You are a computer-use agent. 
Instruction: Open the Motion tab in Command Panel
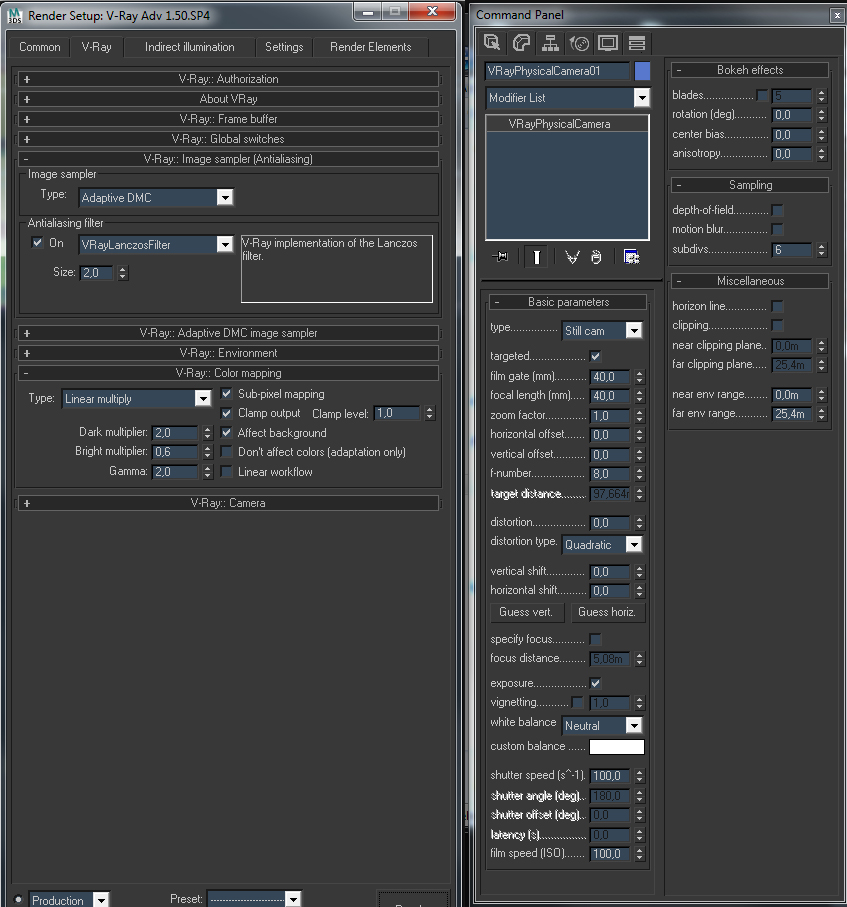(x=579, y=43)
